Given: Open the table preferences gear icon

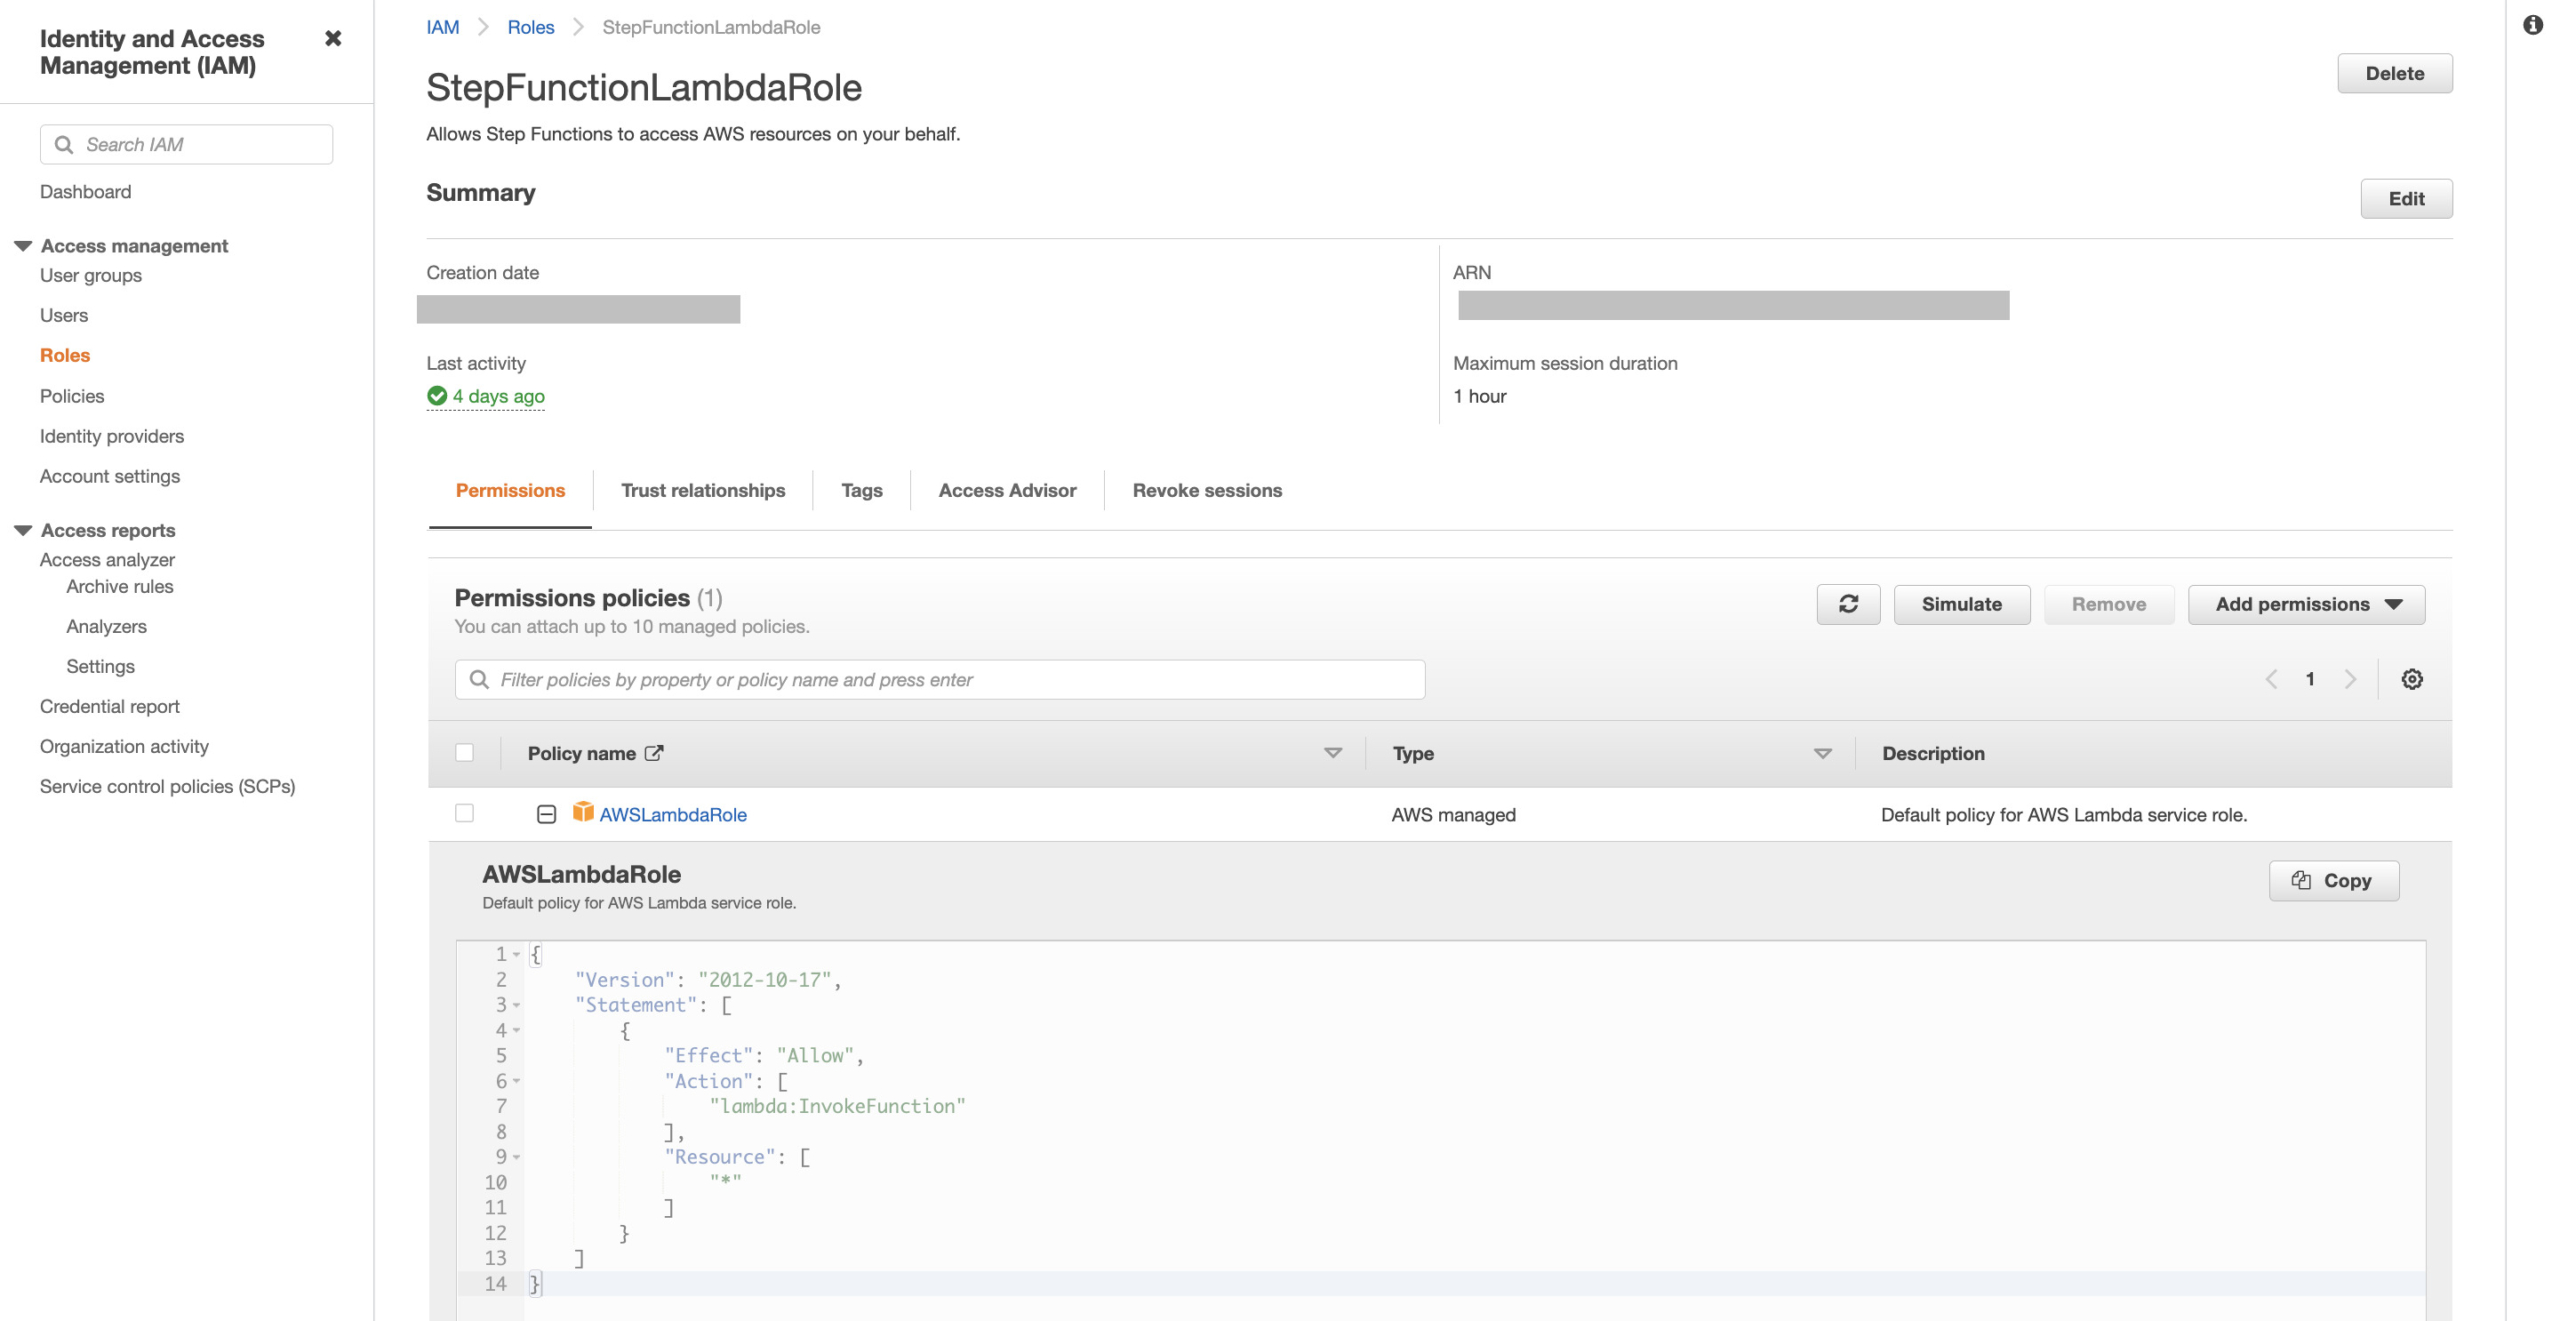Looking at the screenshot, I should 2412,679.
